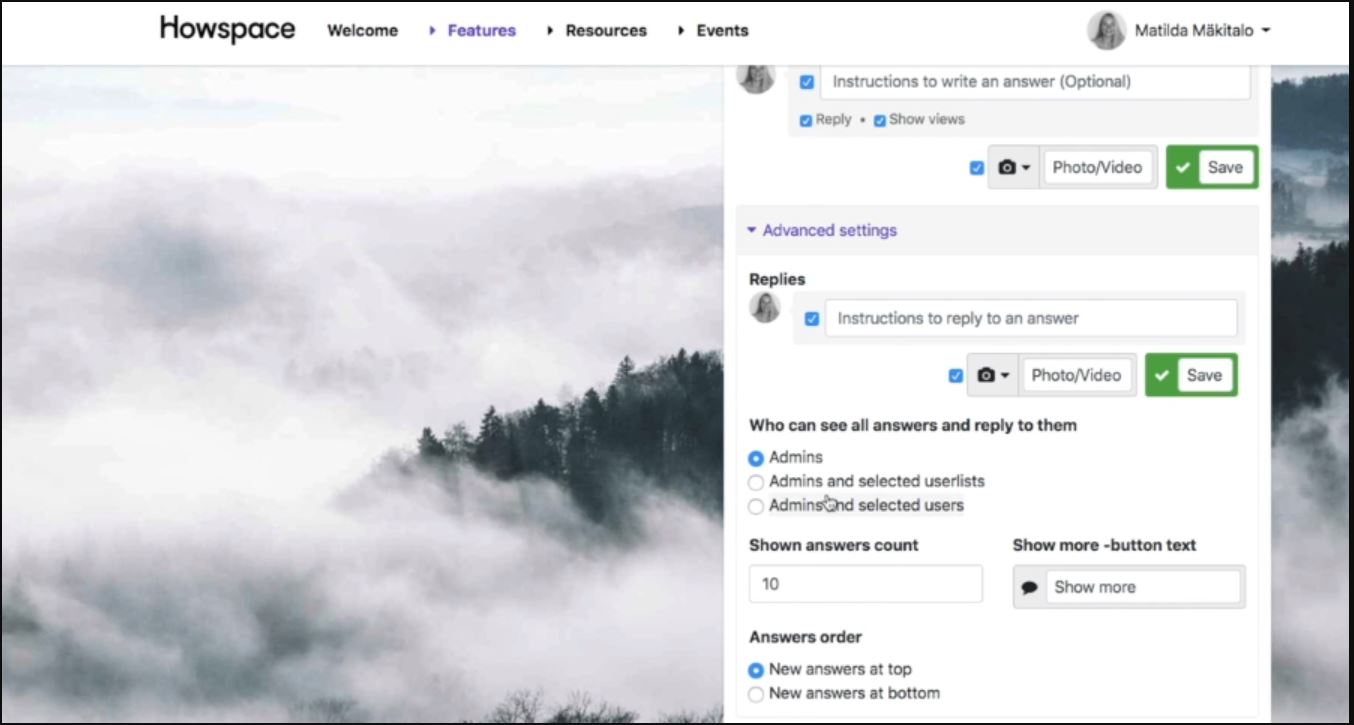Click 'Instructions to write an answer (Optional)' field
The image size is (1354, 725).
[1035, 82]
